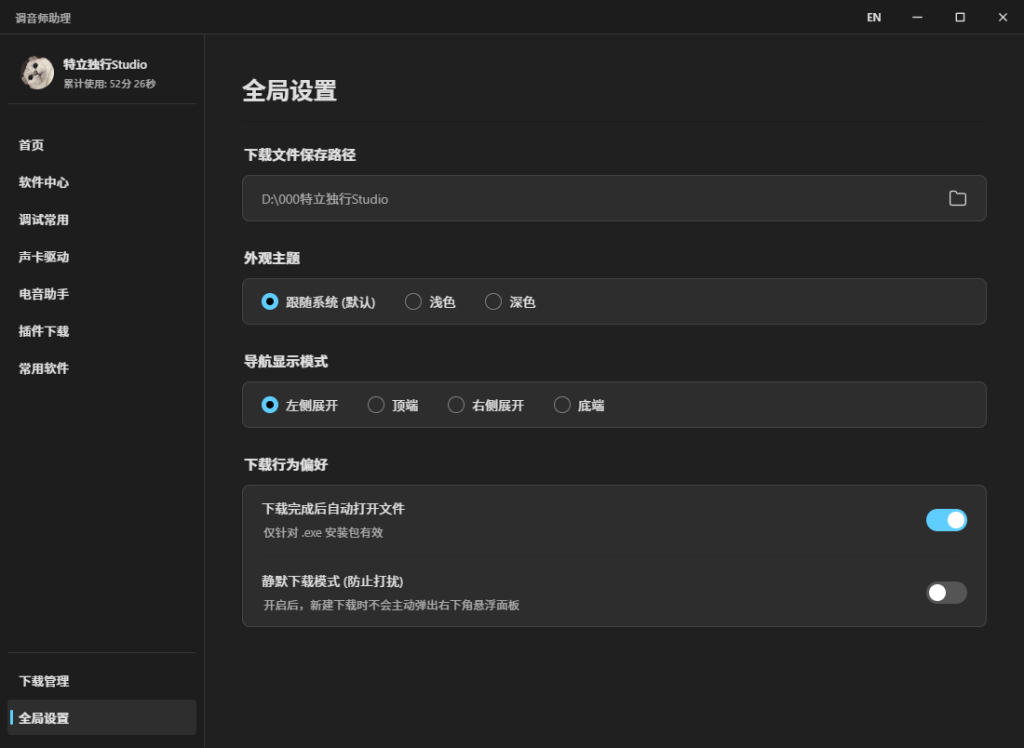This screenshot has width=1024, height=748.
Task: Open 下载管理 in the sidebar
Action: (44, 681)
